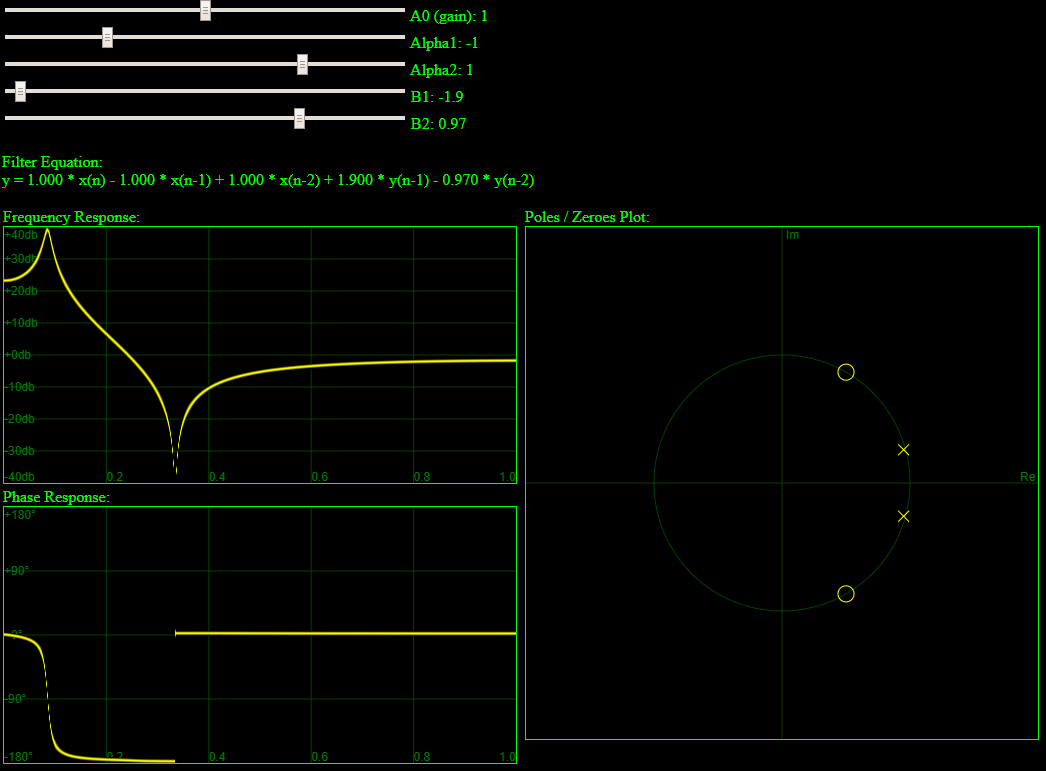Image resolution: width=1046 pixels, height=771 pixels.
Task: Click the "B1: -1.9" value label
Action: 436,97
